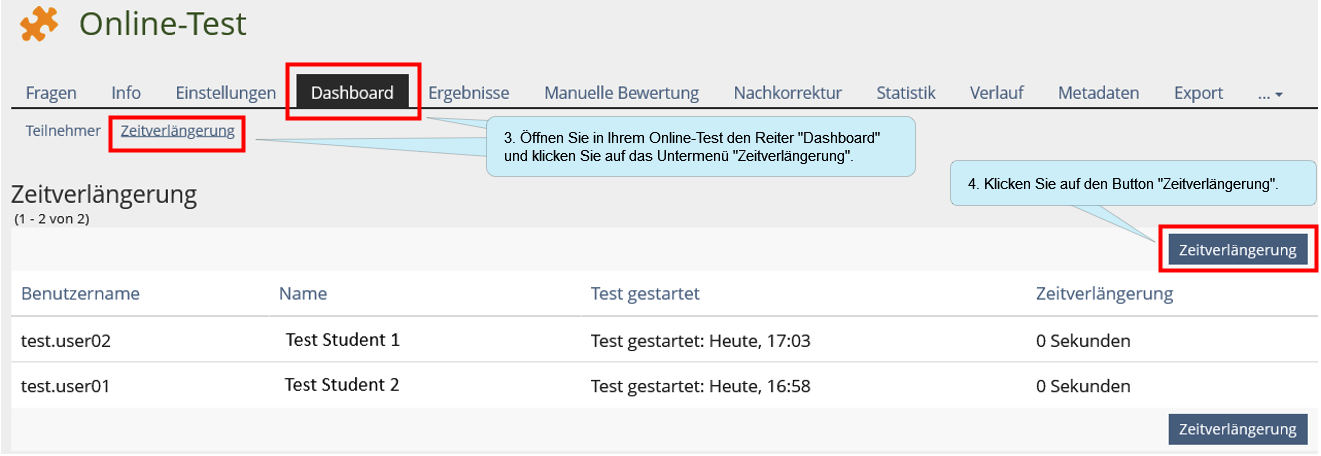
Task: Click the Zeitverlängerung submenu link
Action: (x=177, y=130)
